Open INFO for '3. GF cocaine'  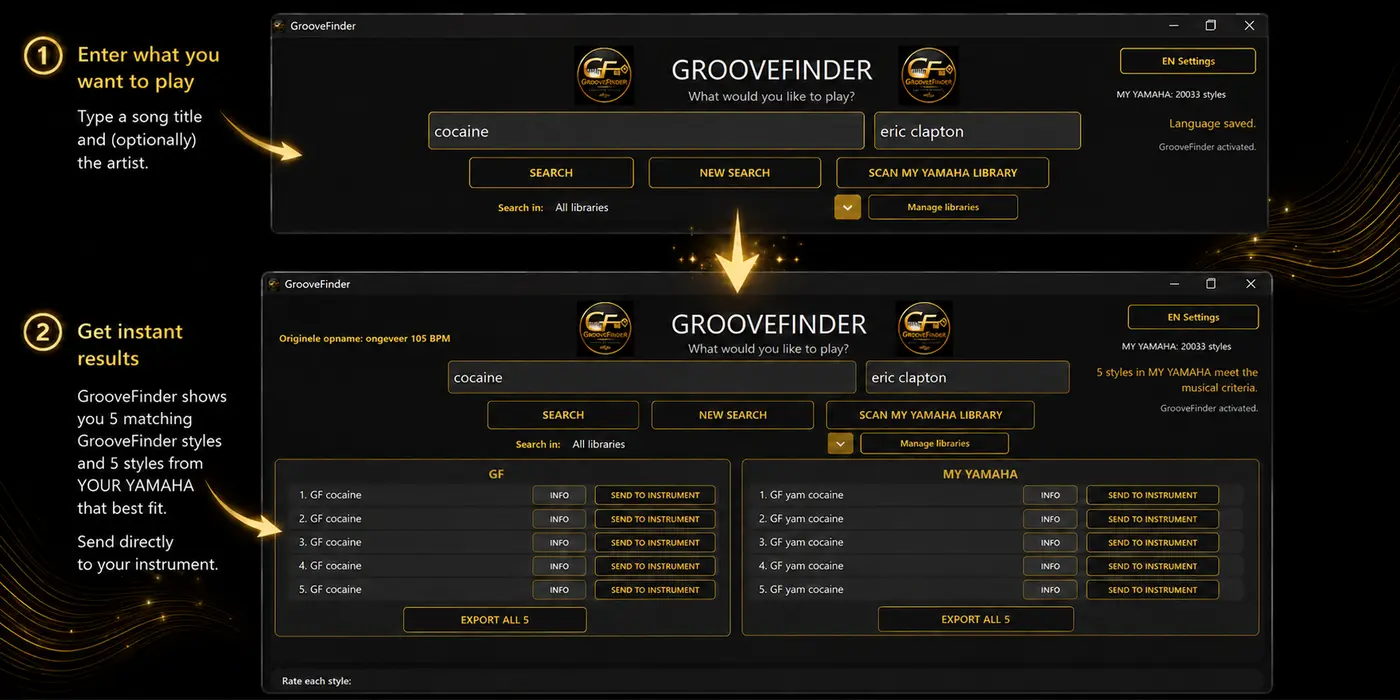coord(559,542)
